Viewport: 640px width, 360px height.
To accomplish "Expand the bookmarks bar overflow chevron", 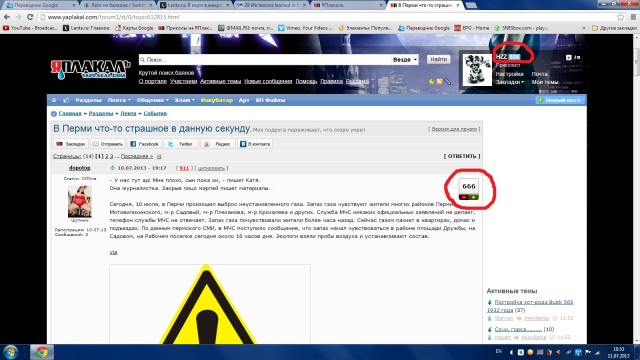I will (584, 28).
